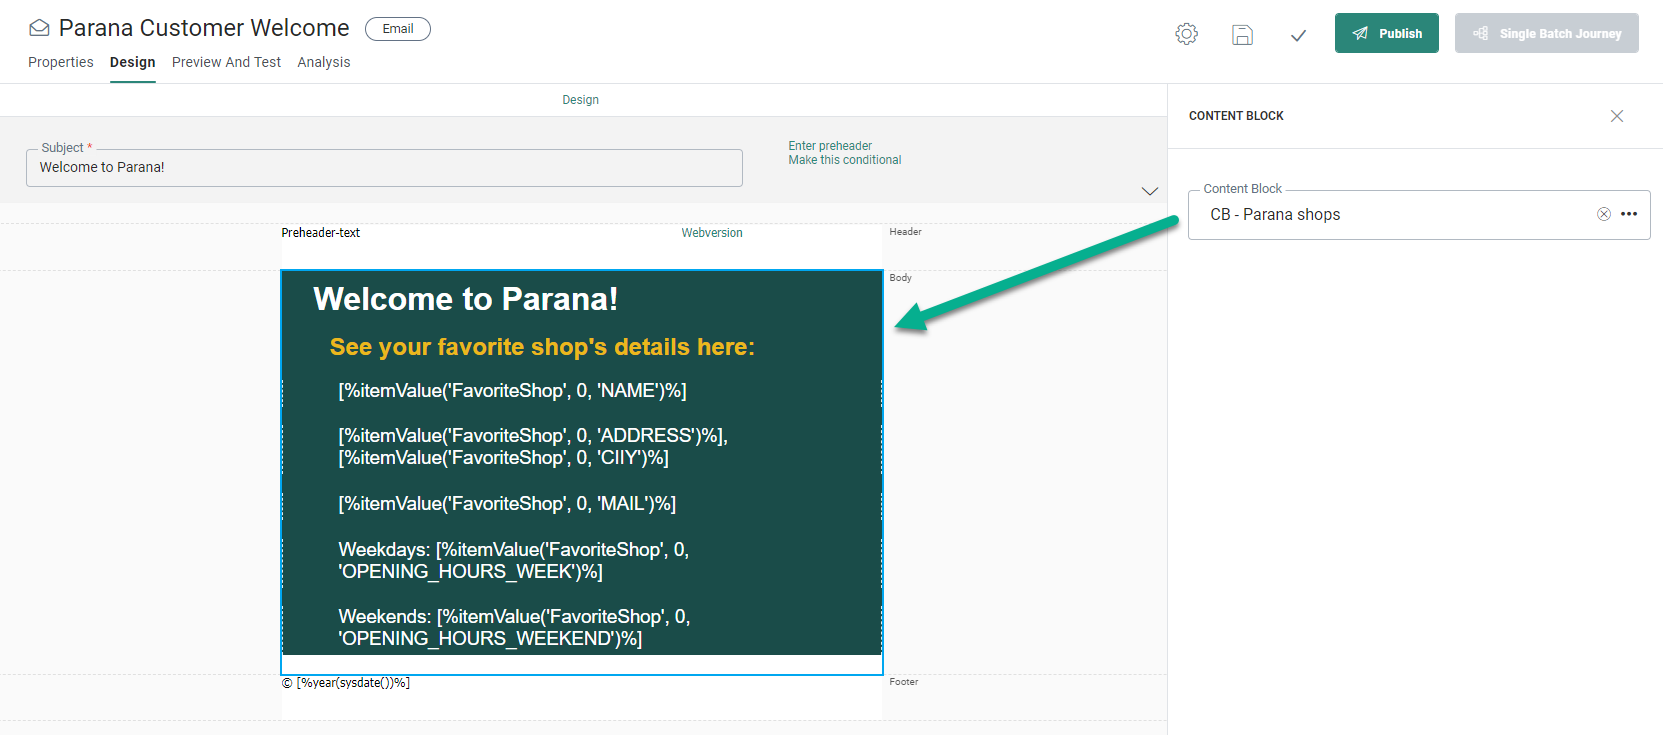Open the settings gear icon
This screenshot has height=735, width=1663.
click(x=1186, y=34)
